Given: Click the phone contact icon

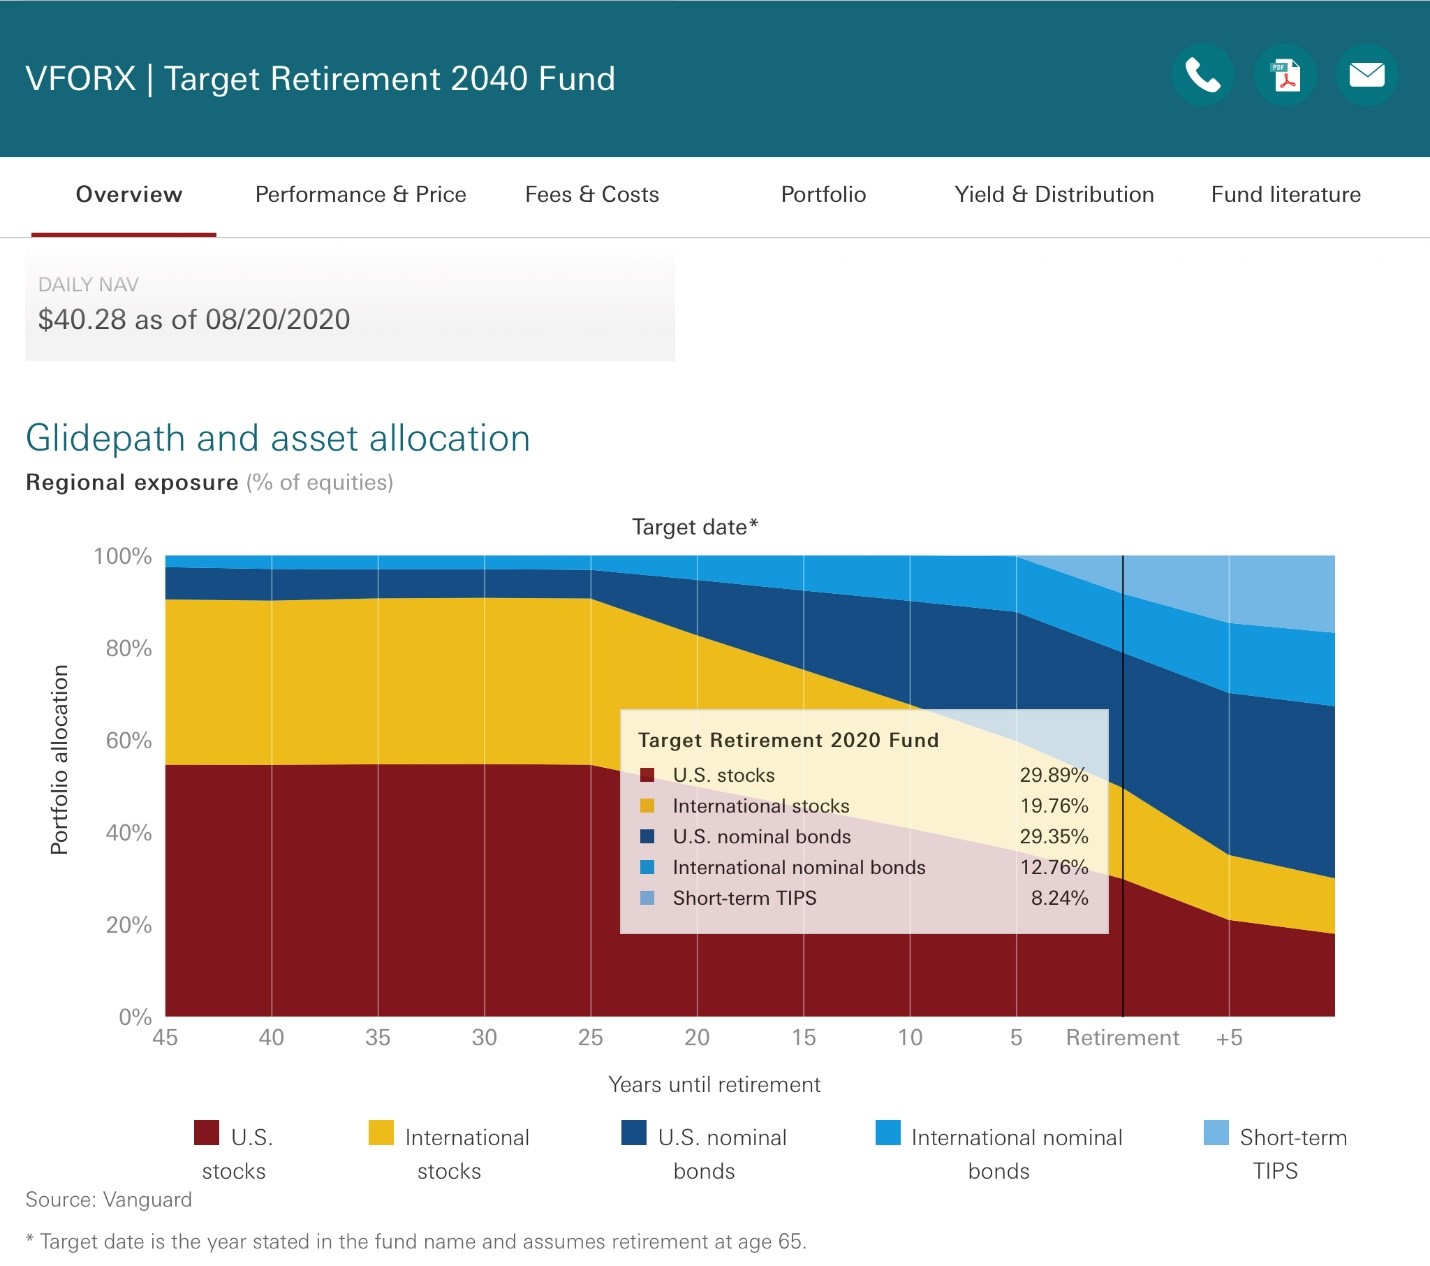Looking at the screenshot, I should [x=1203, y=75].
